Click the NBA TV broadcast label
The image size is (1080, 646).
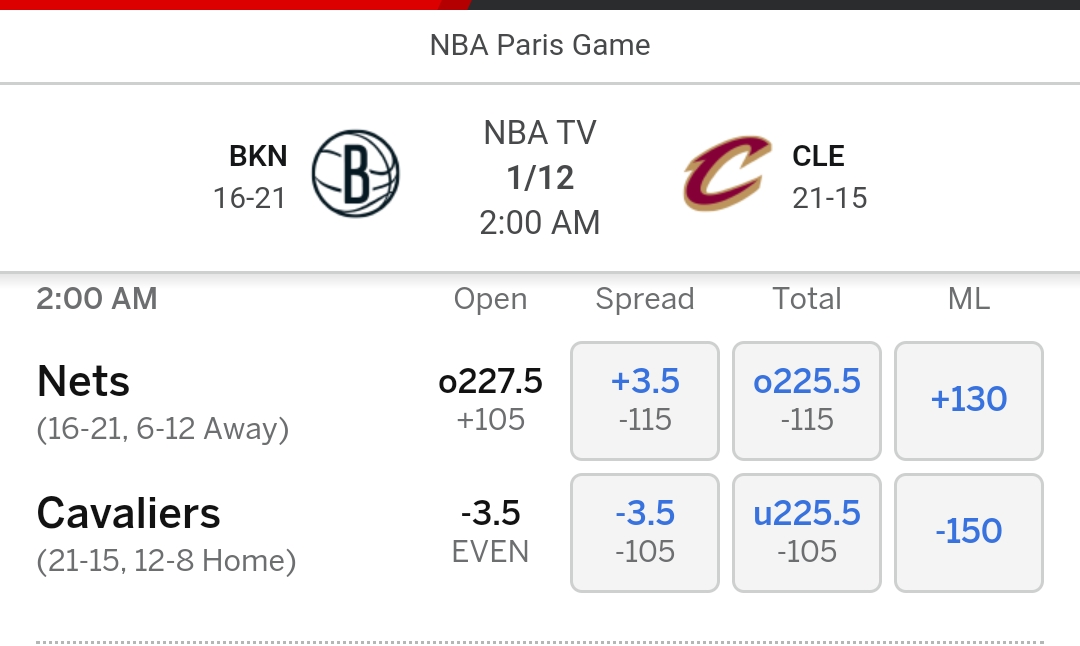point(540,131)
